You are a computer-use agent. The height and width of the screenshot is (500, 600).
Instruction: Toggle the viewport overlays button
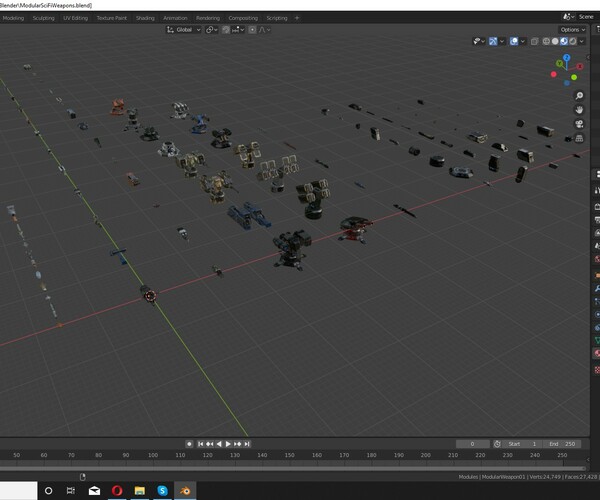tap(514, 42)
